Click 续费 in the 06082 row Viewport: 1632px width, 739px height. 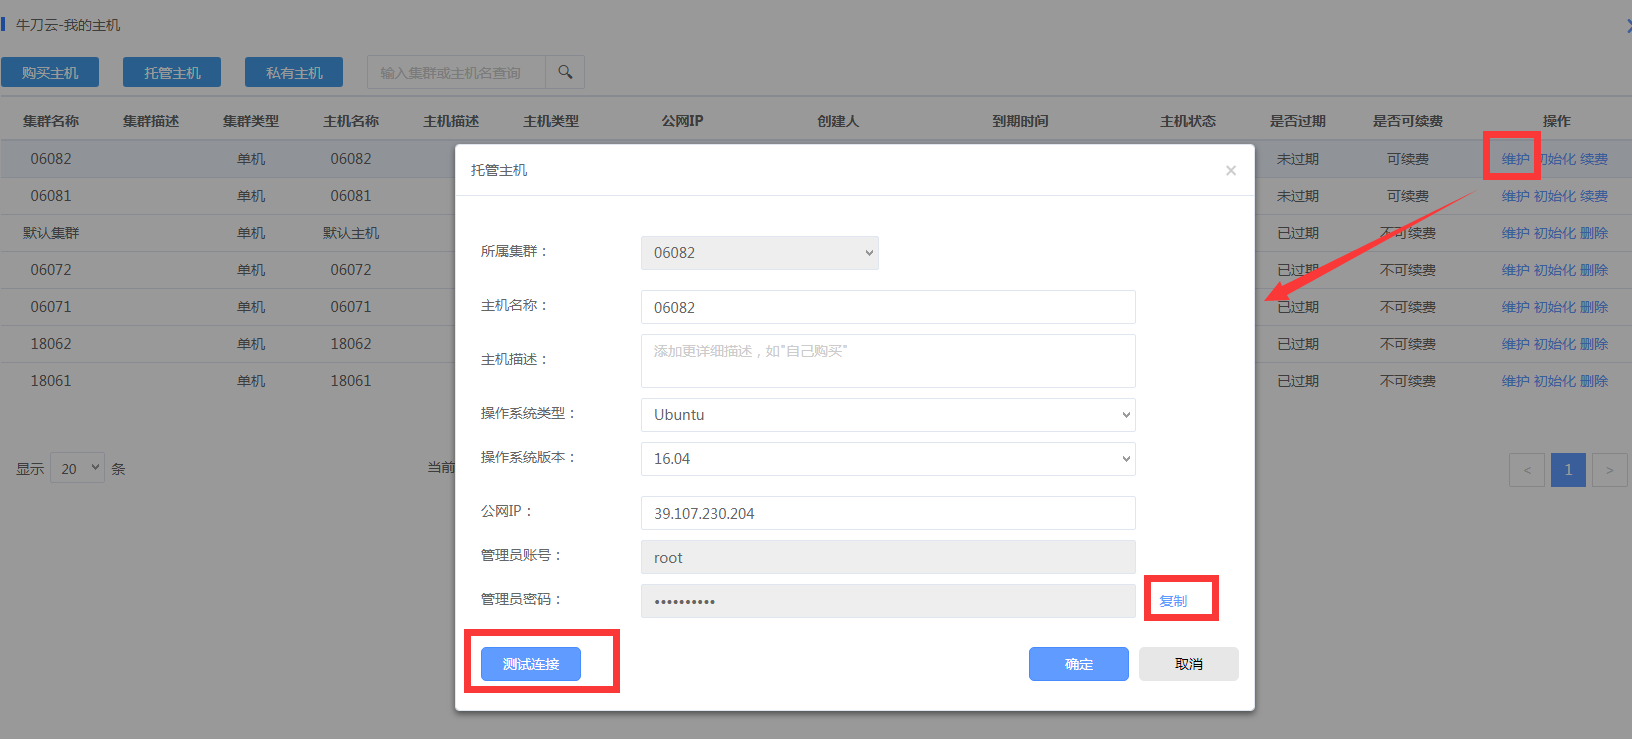[1594, 159]
